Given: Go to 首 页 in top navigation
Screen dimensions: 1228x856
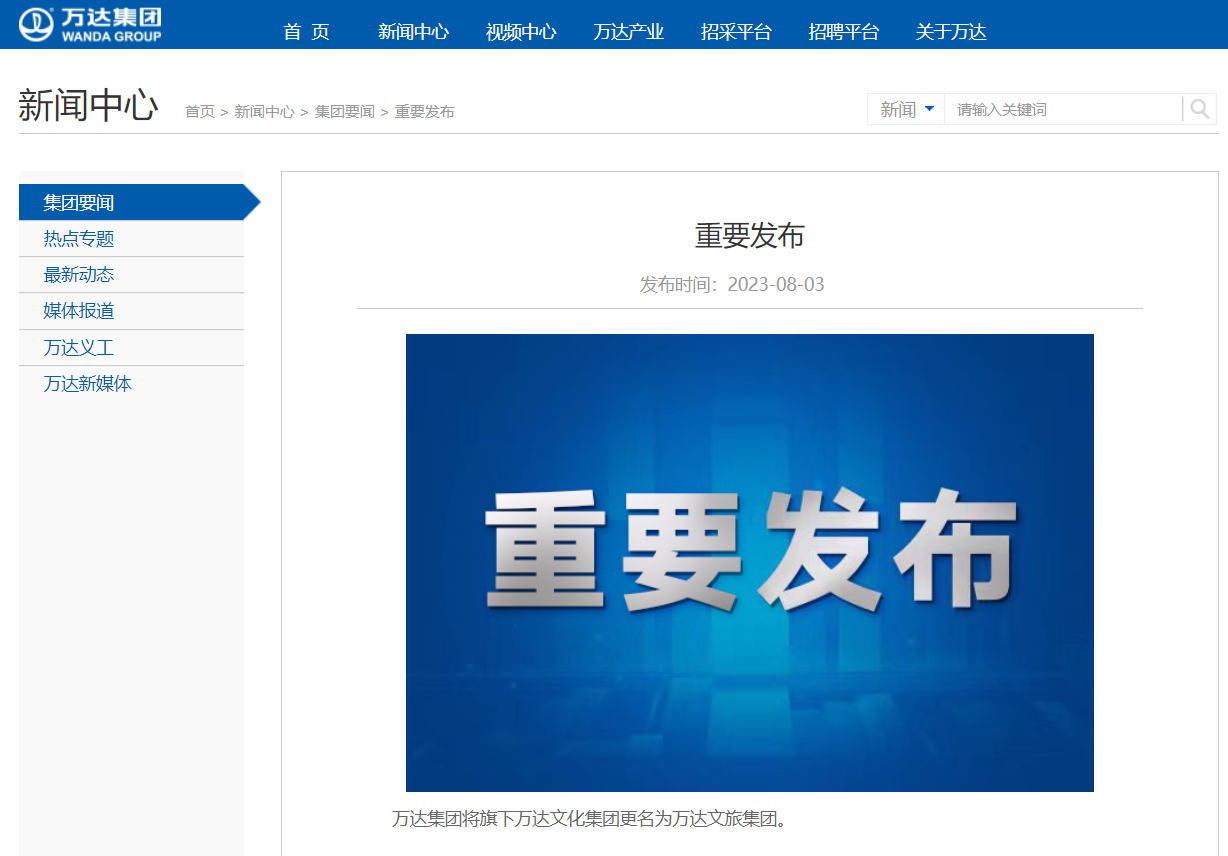Looking at the screenshot, I should click(x=306, y=32).
